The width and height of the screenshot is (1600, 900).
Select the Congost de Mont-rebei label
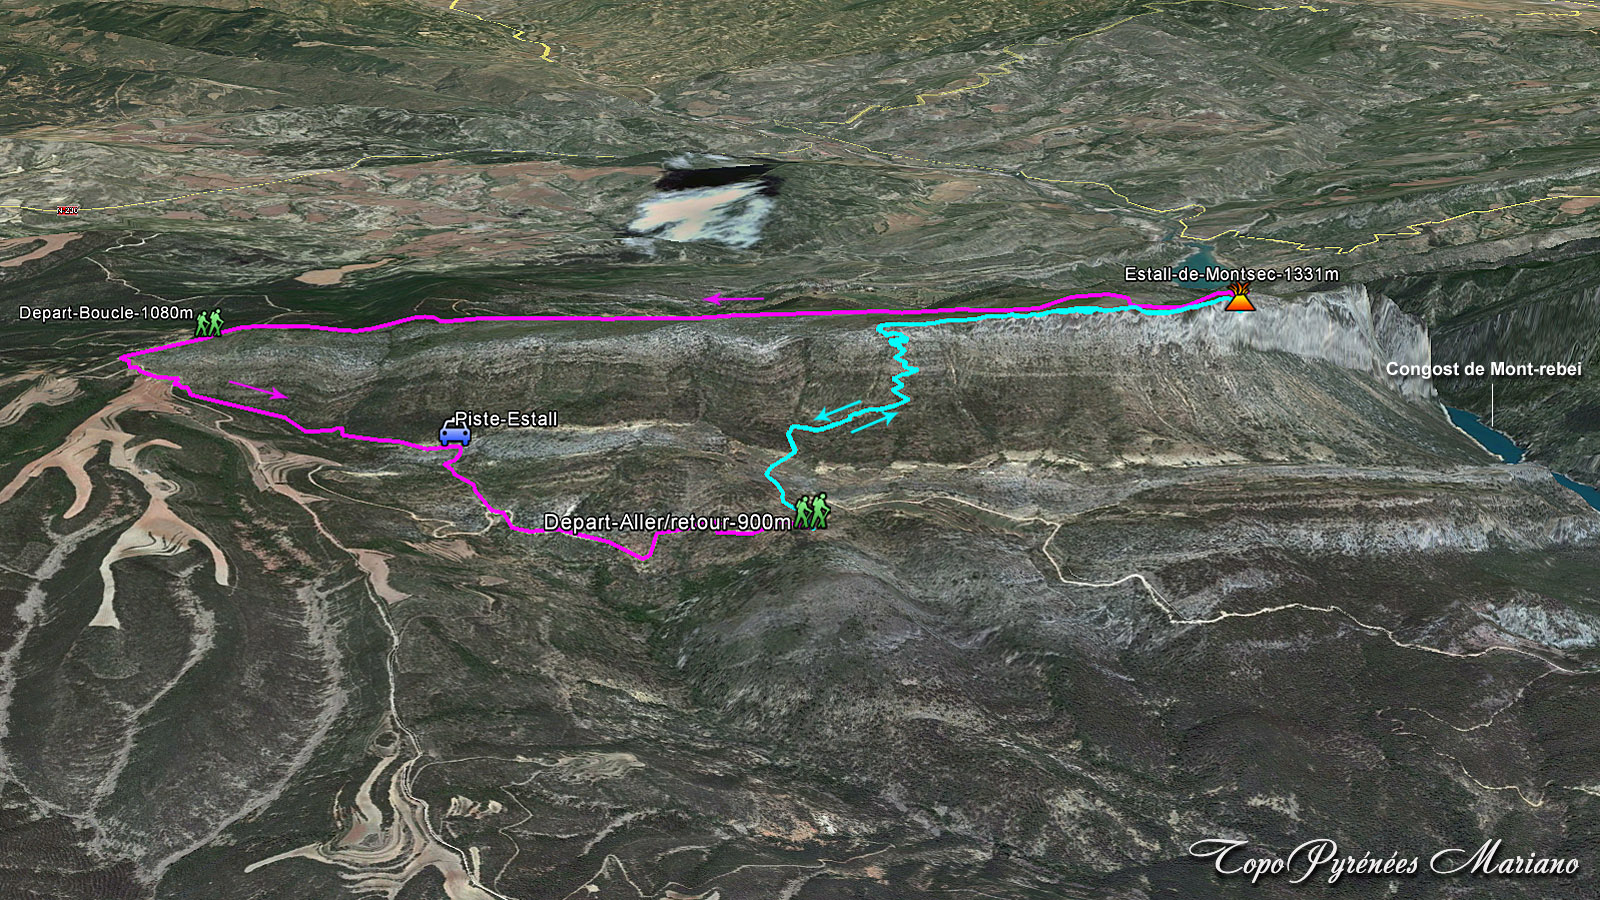pos(1484,369)
